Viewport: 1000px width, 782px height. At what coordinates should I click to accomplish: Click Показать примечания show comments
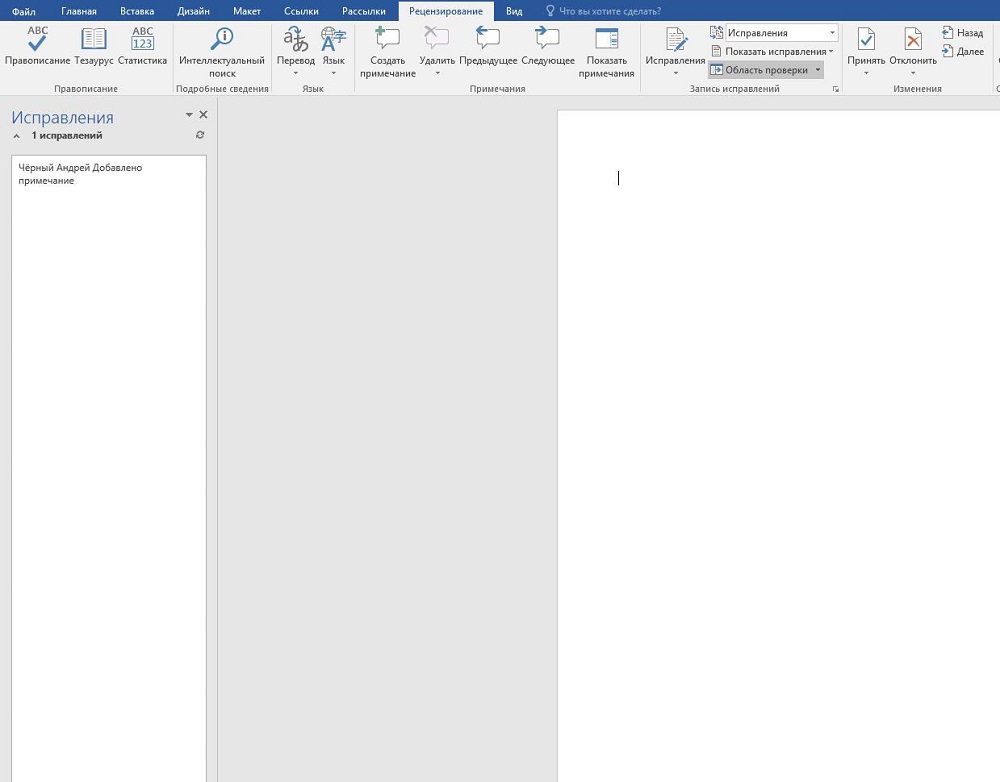tap(606, 52)
